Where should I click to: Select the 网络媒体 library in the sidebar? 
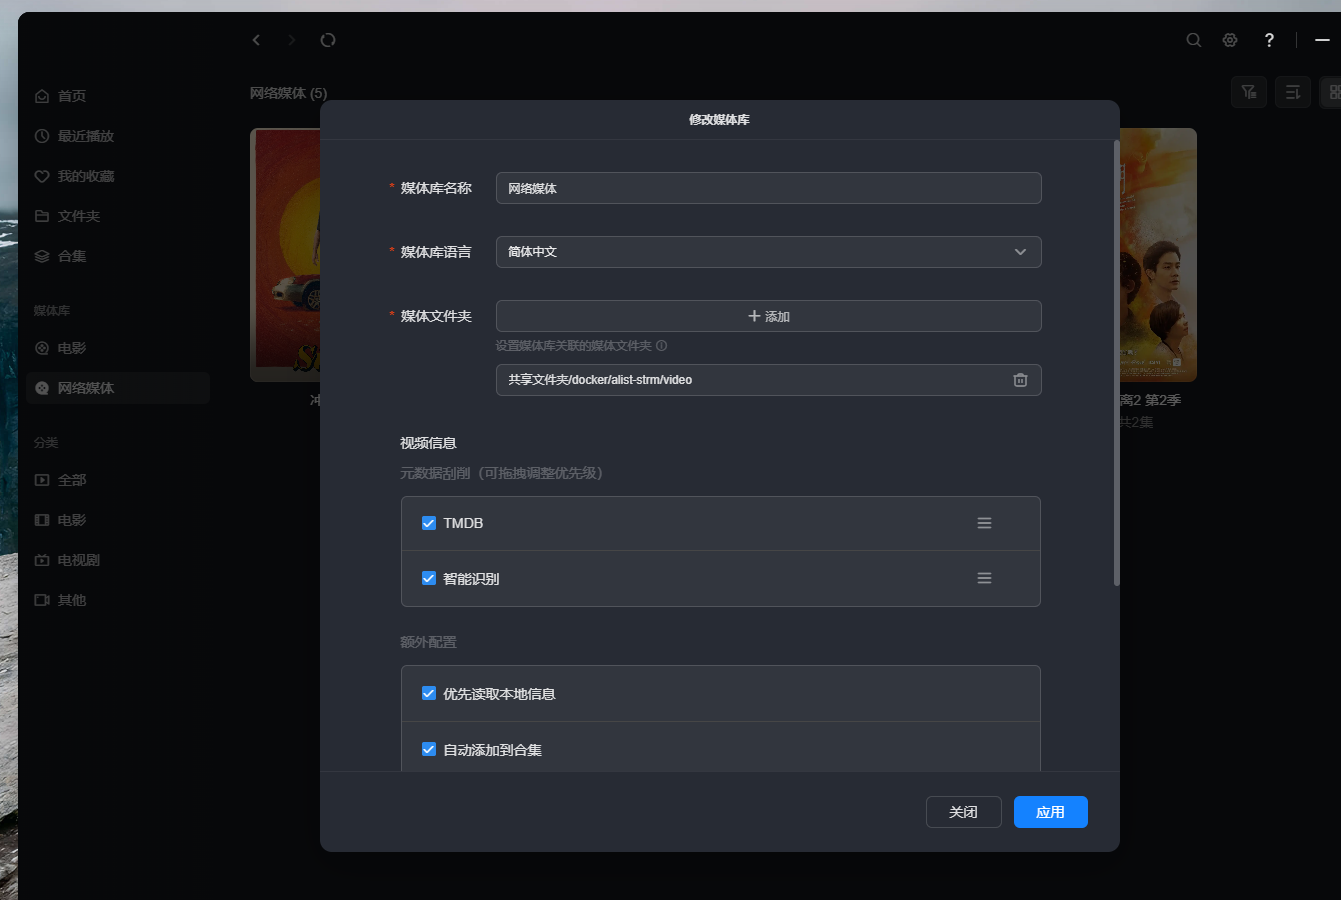tap(118, 388)
